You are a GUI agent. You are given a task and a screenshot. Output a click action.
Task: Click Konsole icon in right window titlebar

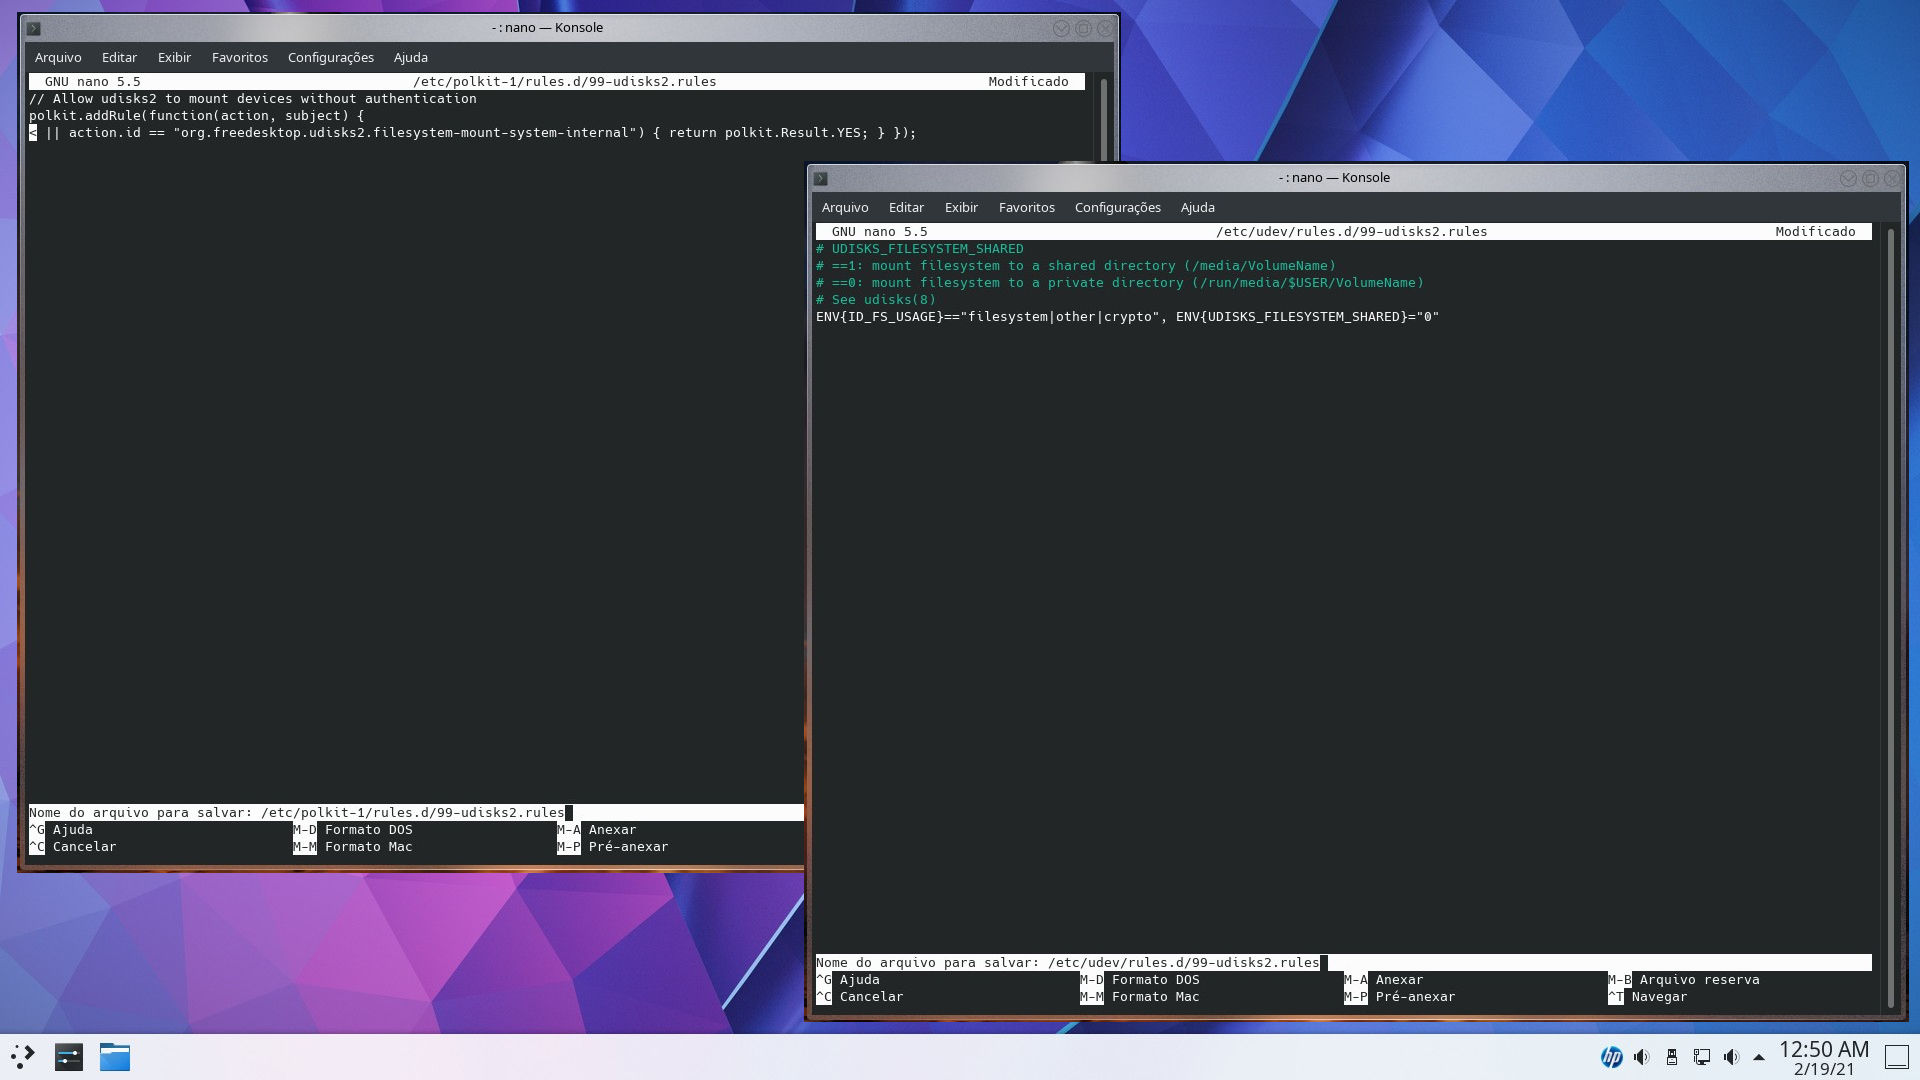click(x=821, y=178)
